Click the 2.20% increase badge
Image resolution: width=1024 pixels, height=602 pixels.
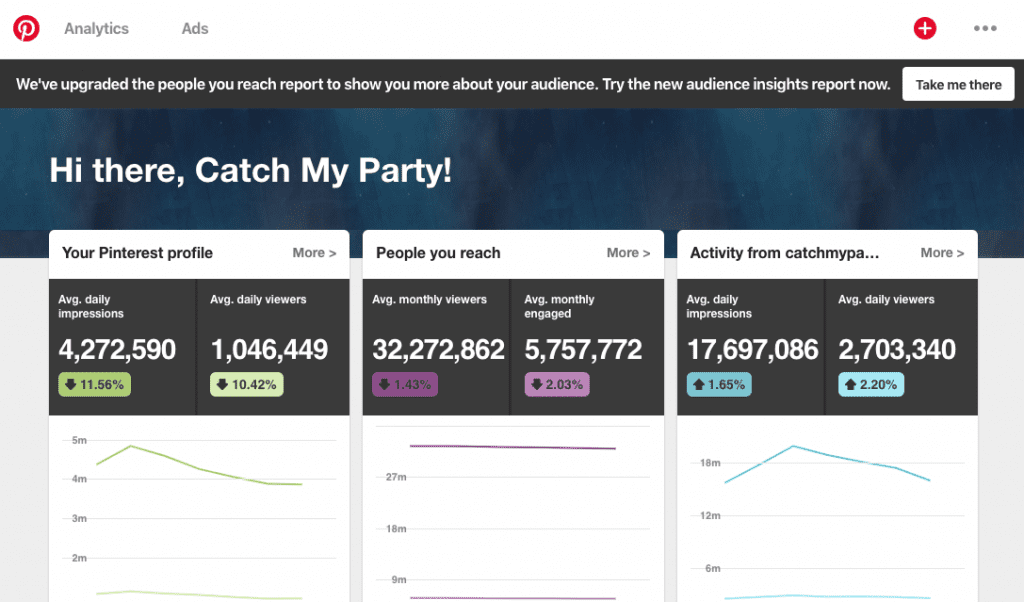pos(870,384)
